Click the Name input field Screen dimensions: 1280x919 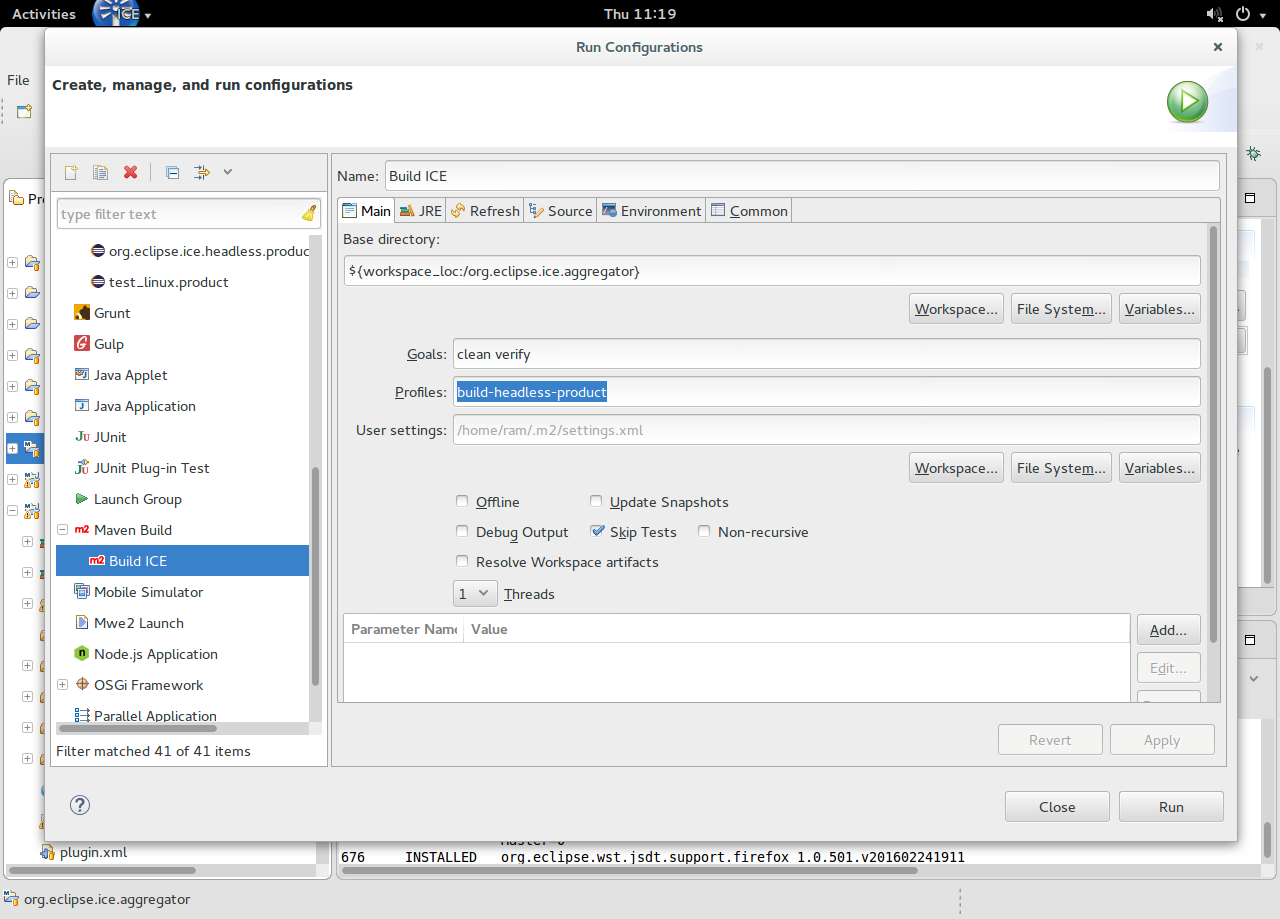(802, 175)
